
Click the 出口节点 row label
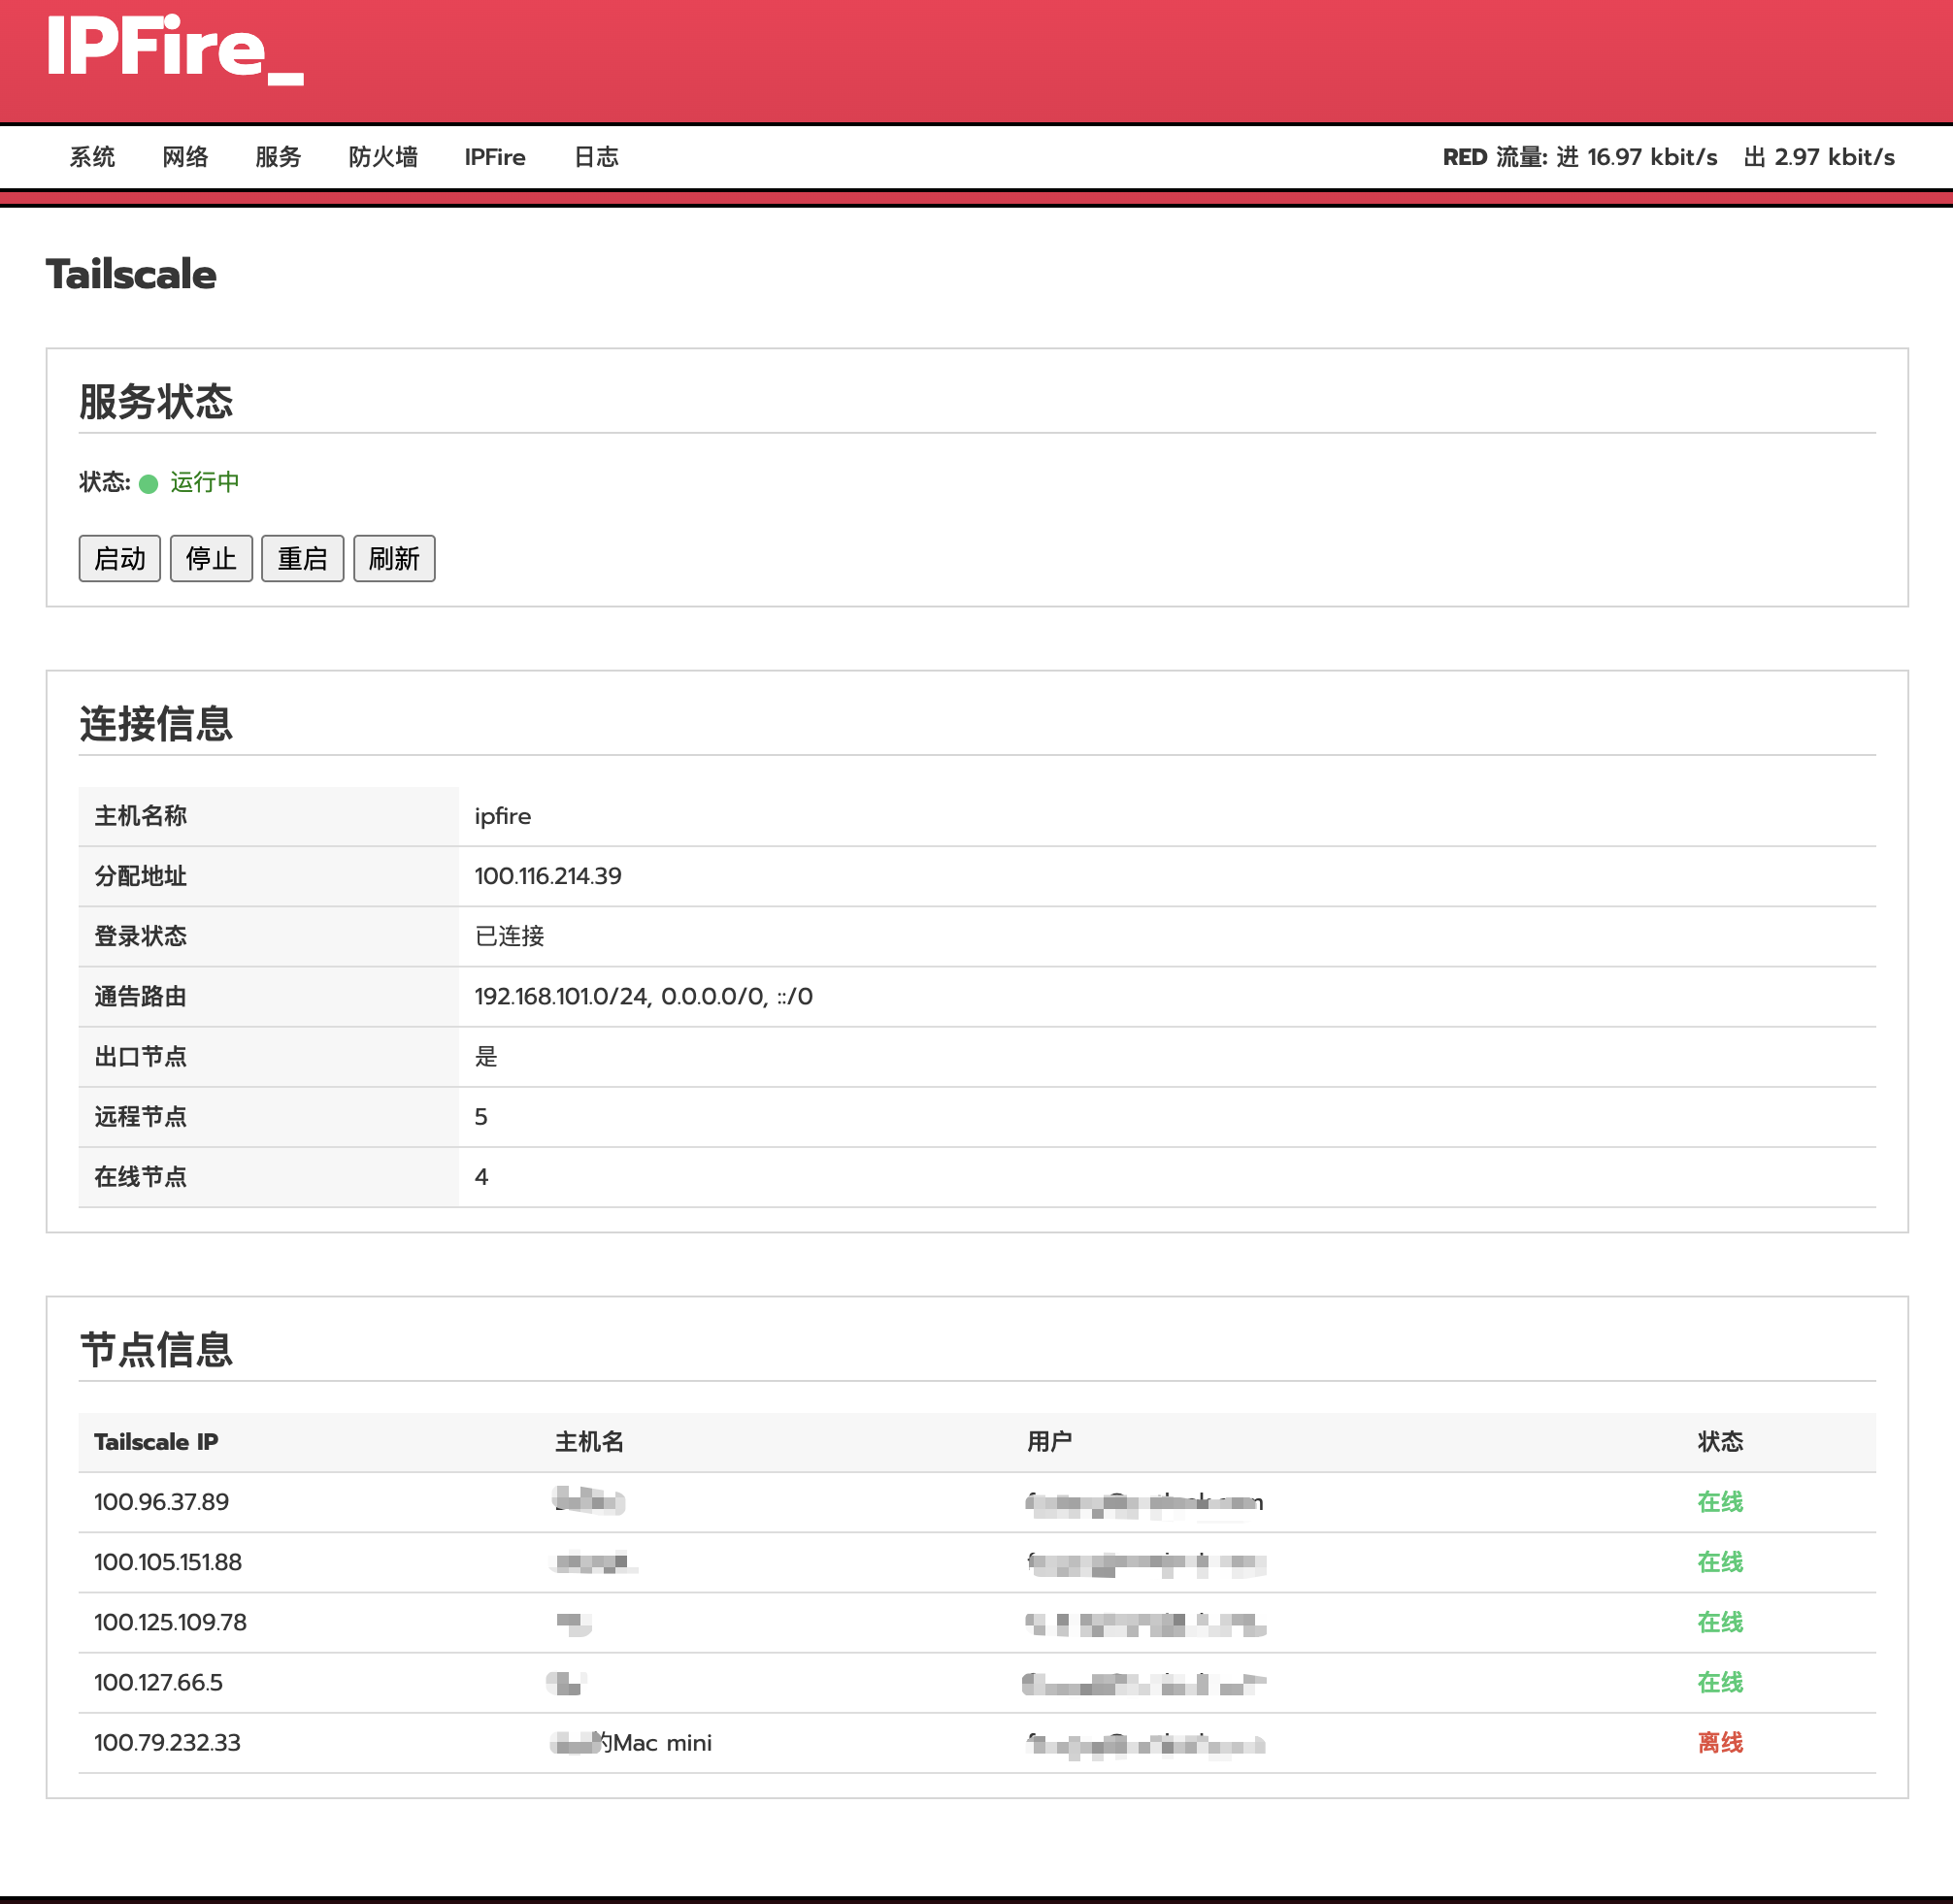coord(140,1056)
